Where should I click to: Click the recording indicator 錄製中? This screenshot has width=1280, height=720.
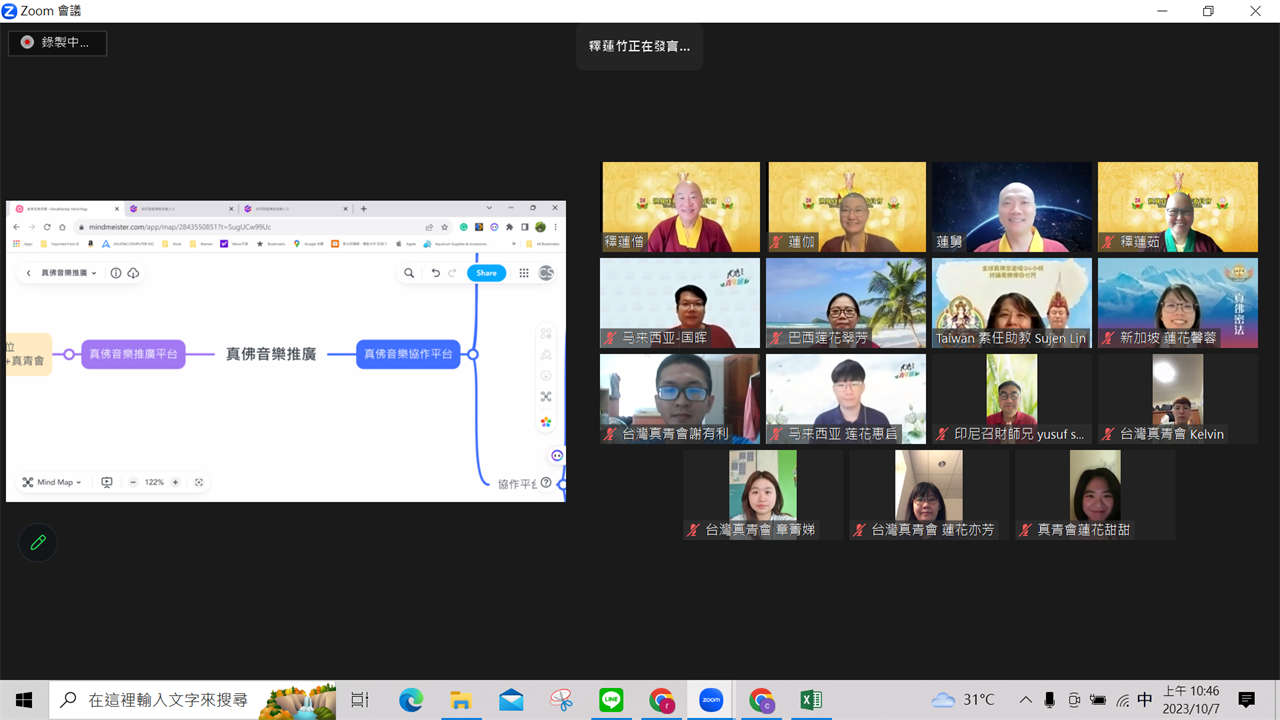coord(57,43)
